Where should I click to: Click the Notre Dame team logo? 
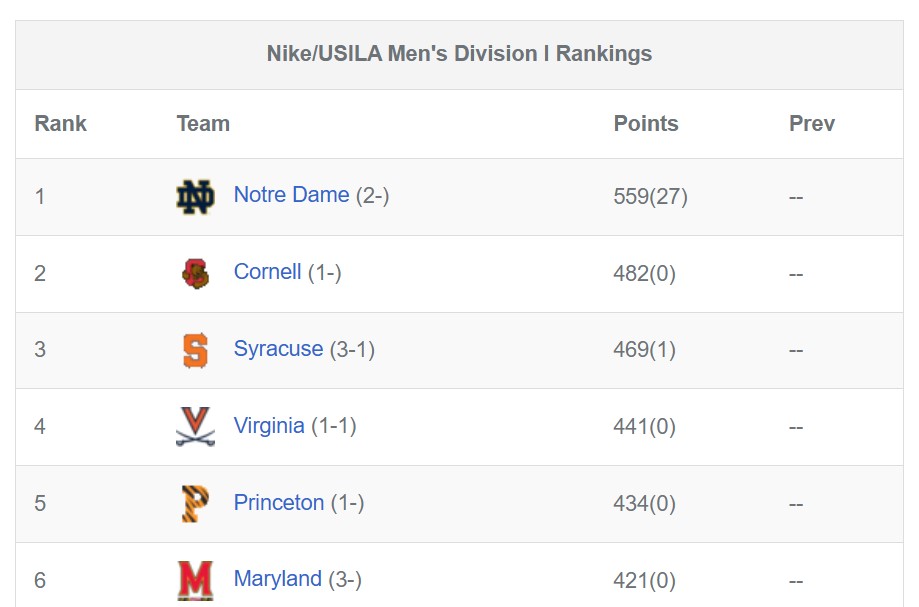(195, 197)
